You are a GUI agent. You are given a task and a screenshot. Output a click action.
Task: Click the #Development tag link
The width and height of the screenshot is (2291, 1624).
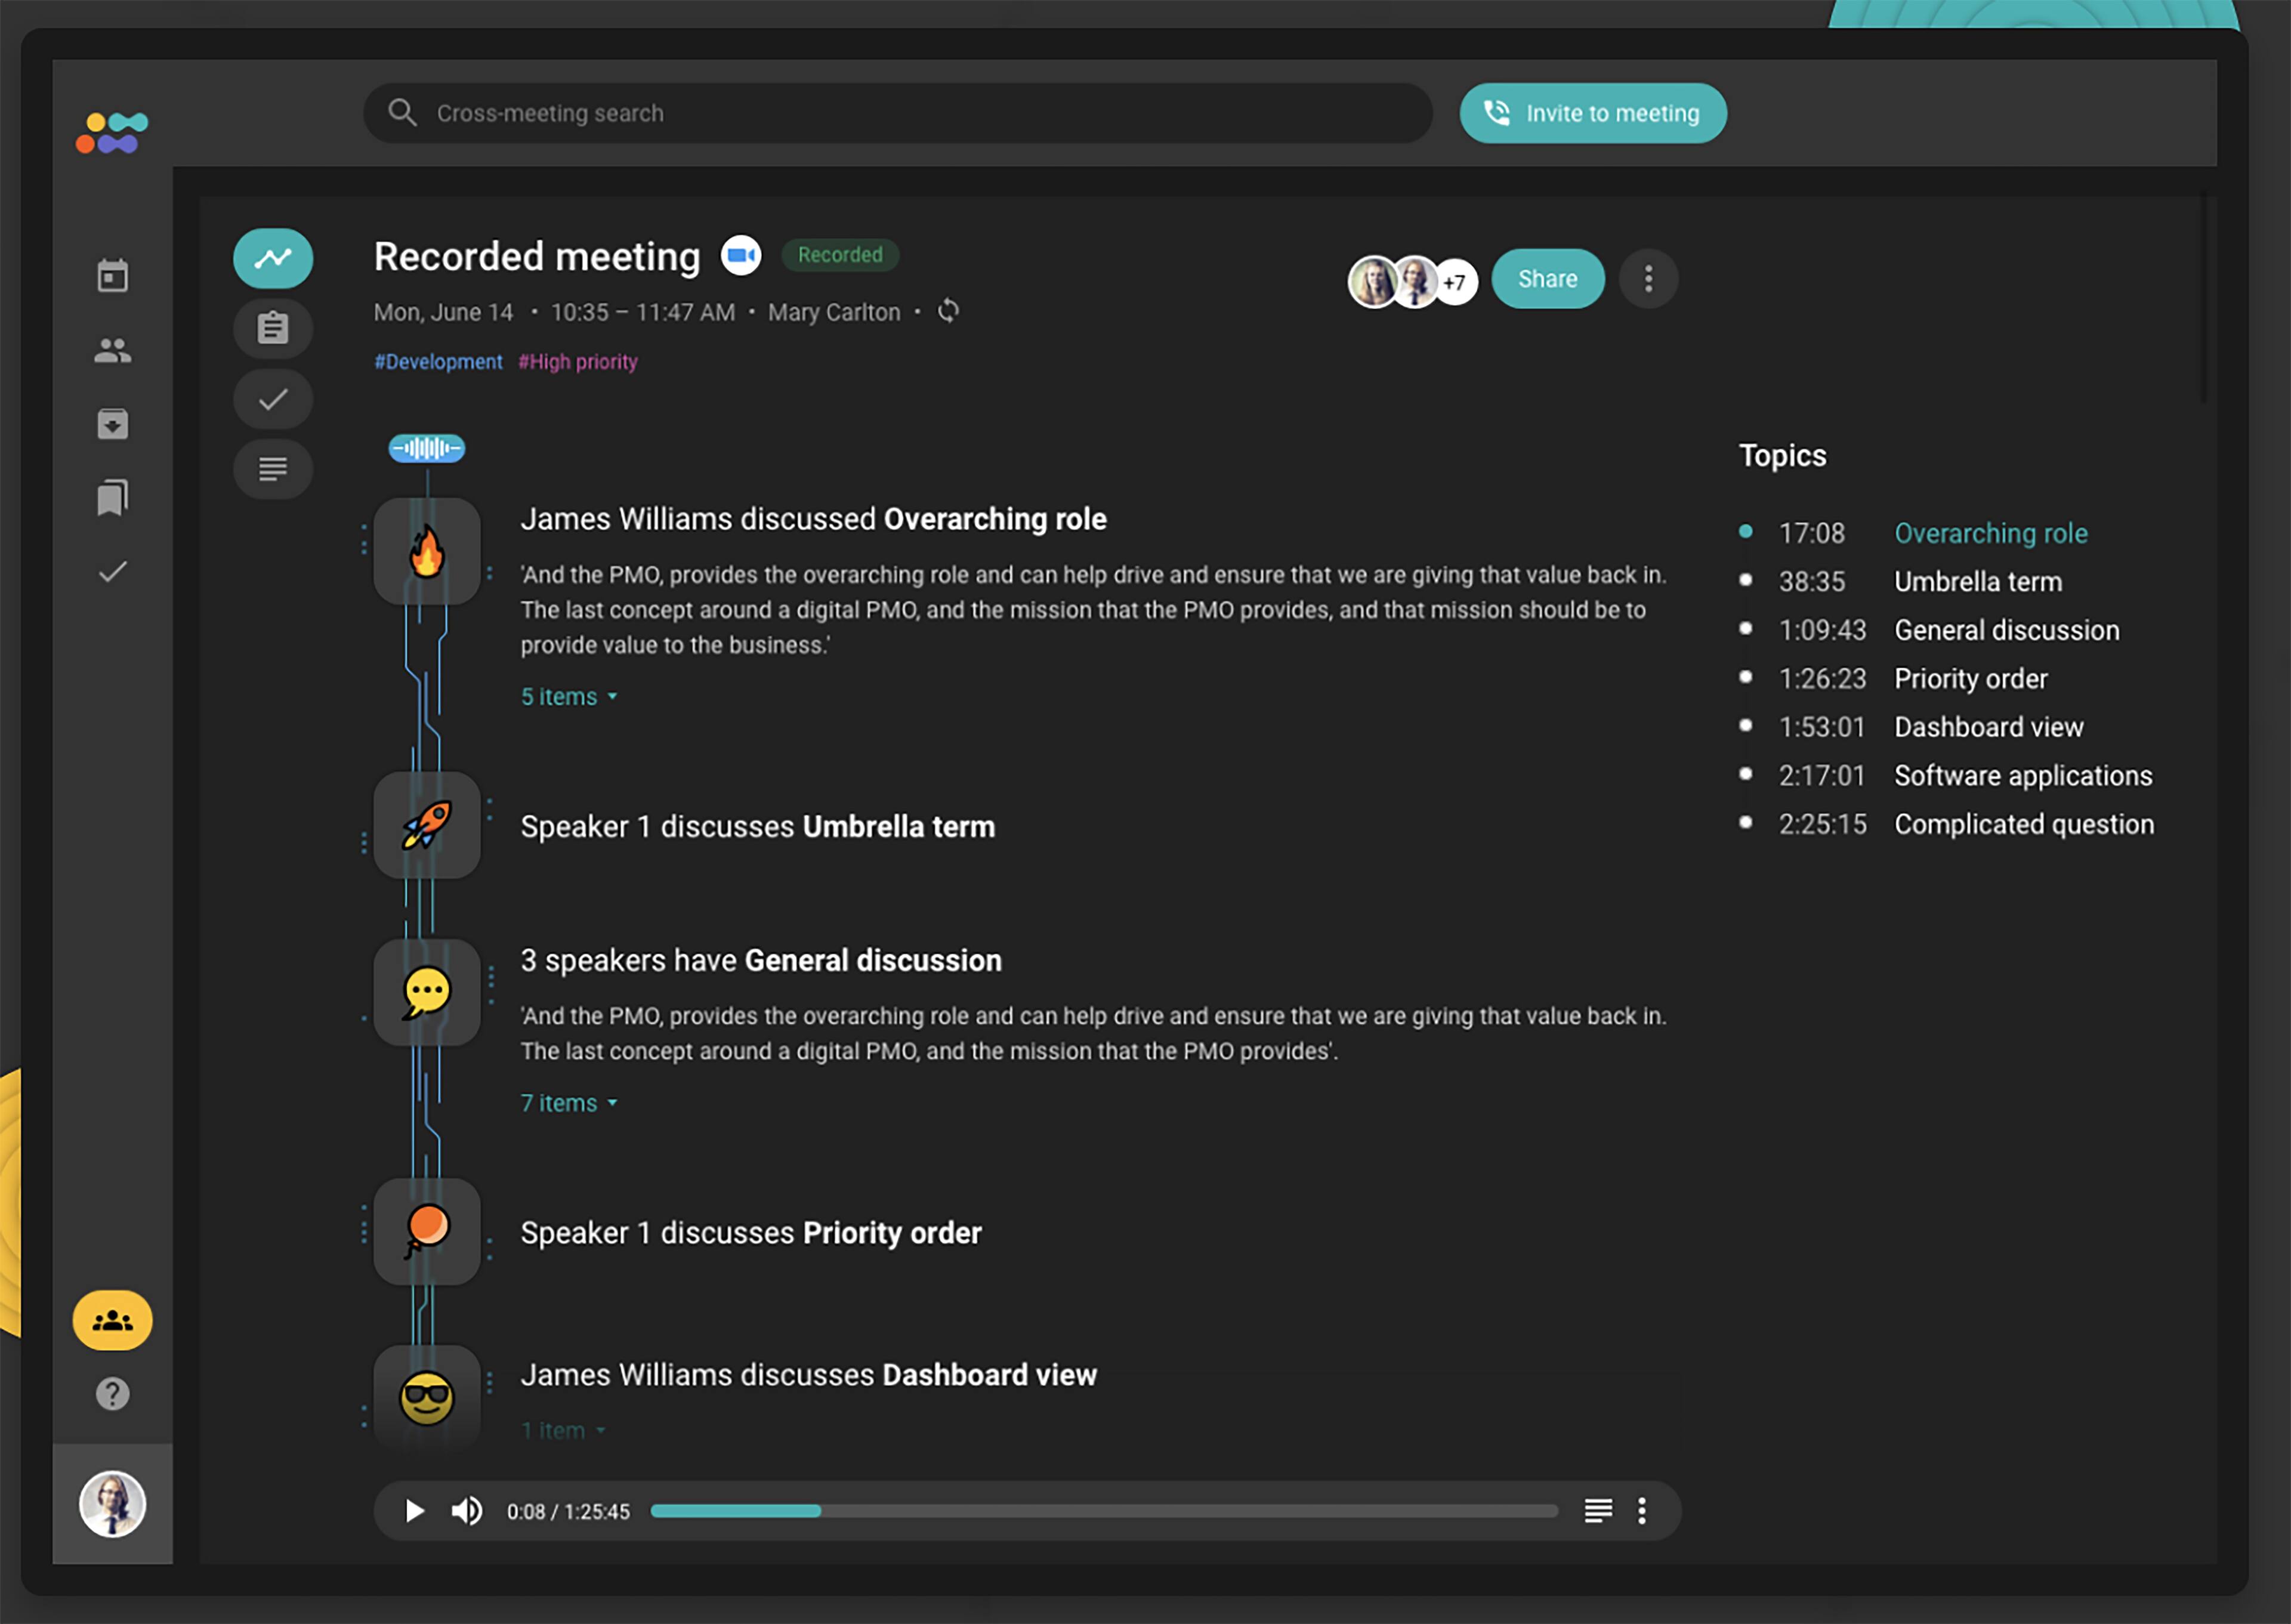coord(438,362)
